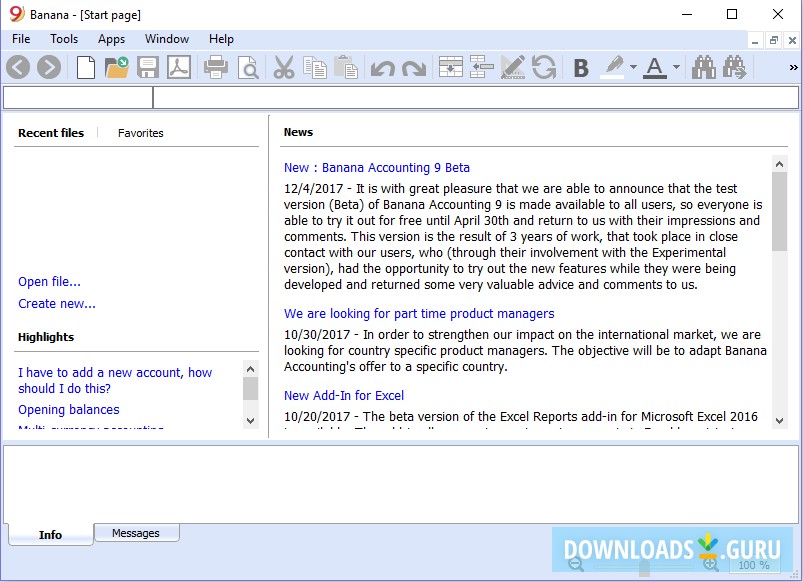The width and height of the screenshot is (803, 582).
Task: Undo last action with the curved-left arrow
Action: (383, 68)
